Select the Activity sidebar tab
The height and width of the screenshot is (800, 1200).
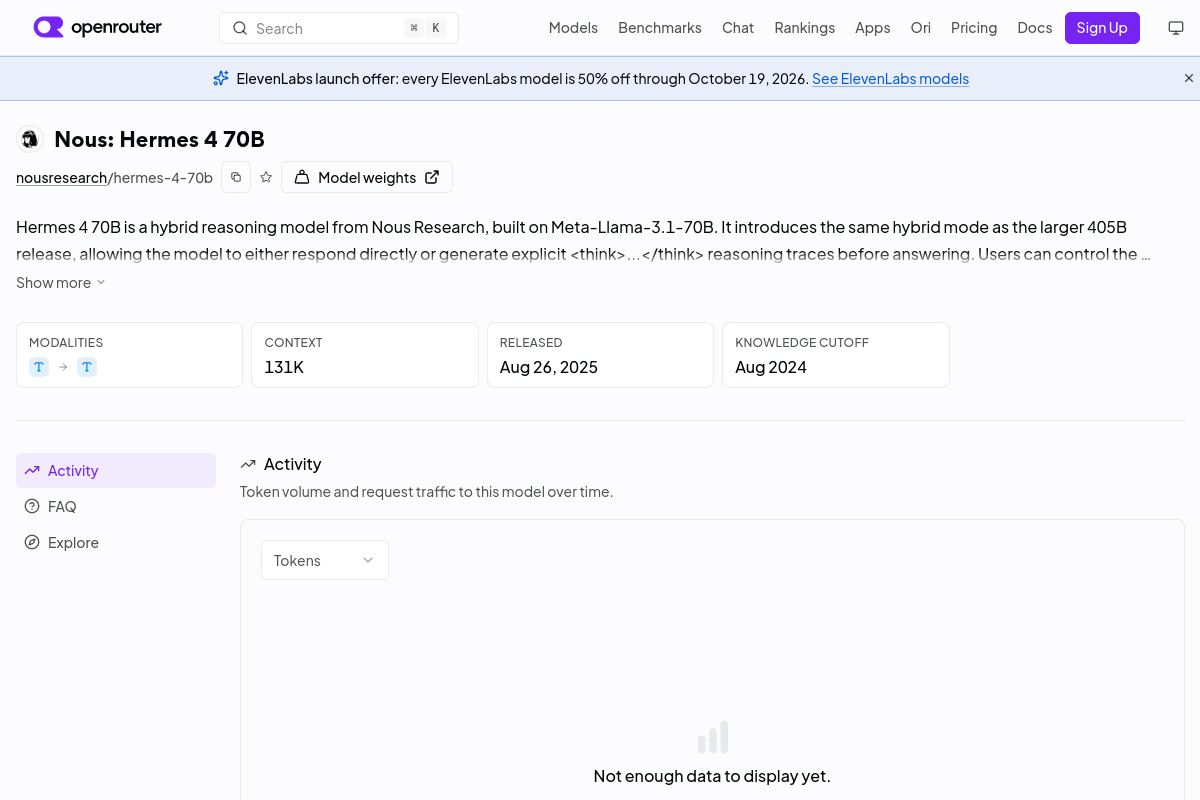click(116, 471)
